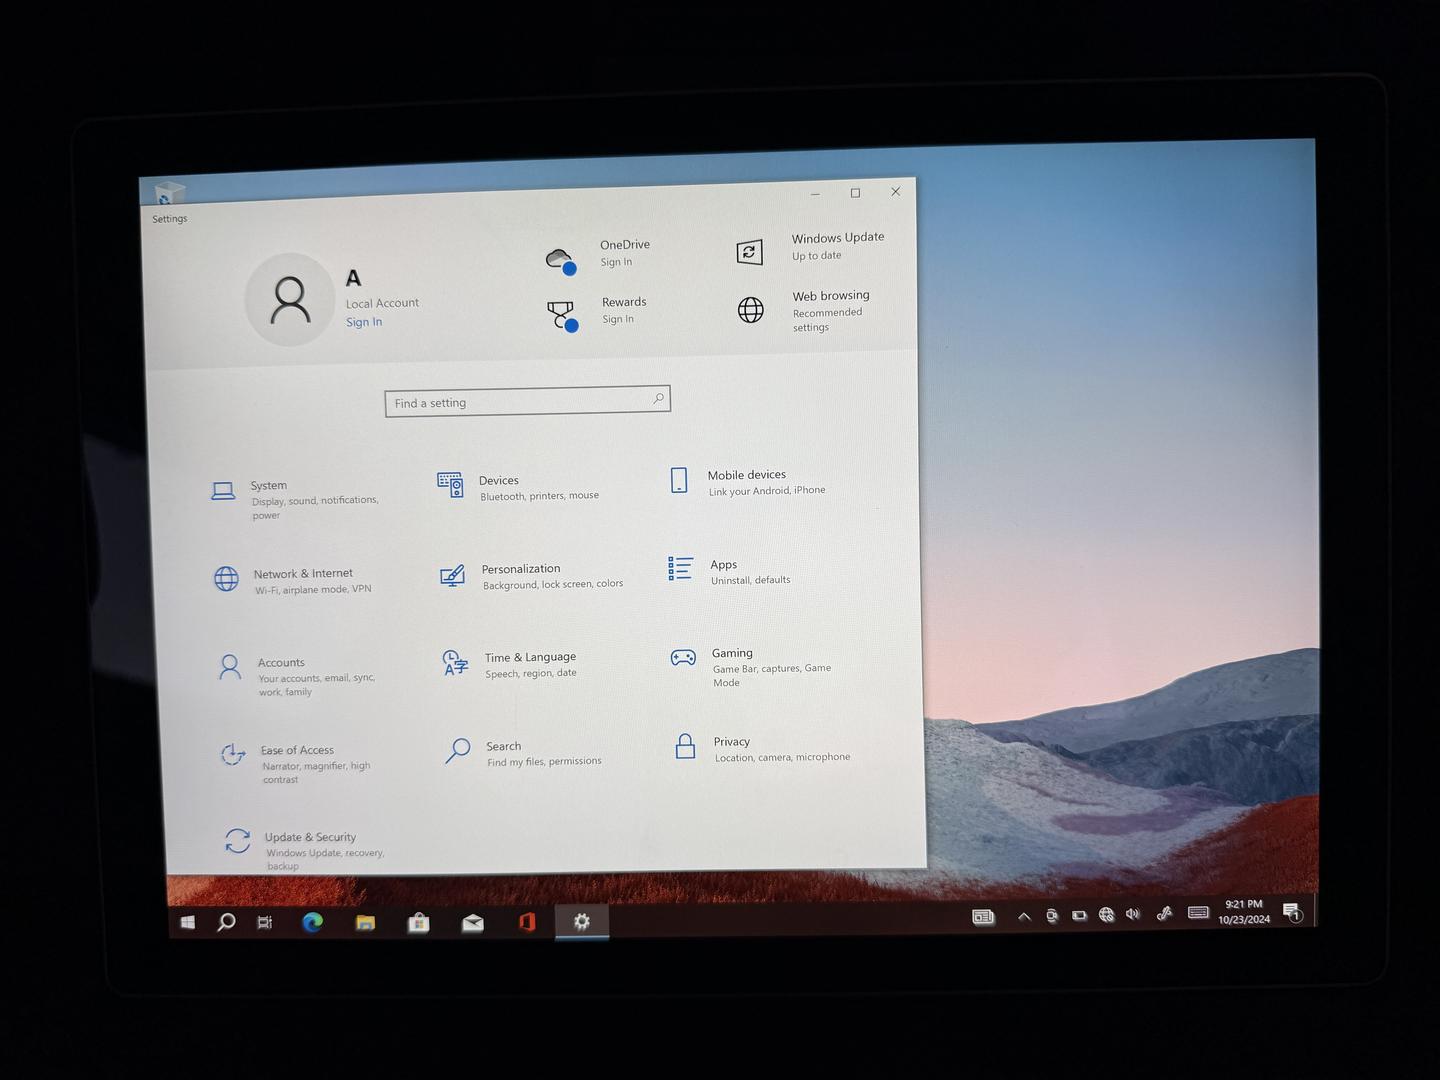The image size is (1440, 1080).
Task: Click 'Location, camera, microphone' description
Action: click(782, 757)
